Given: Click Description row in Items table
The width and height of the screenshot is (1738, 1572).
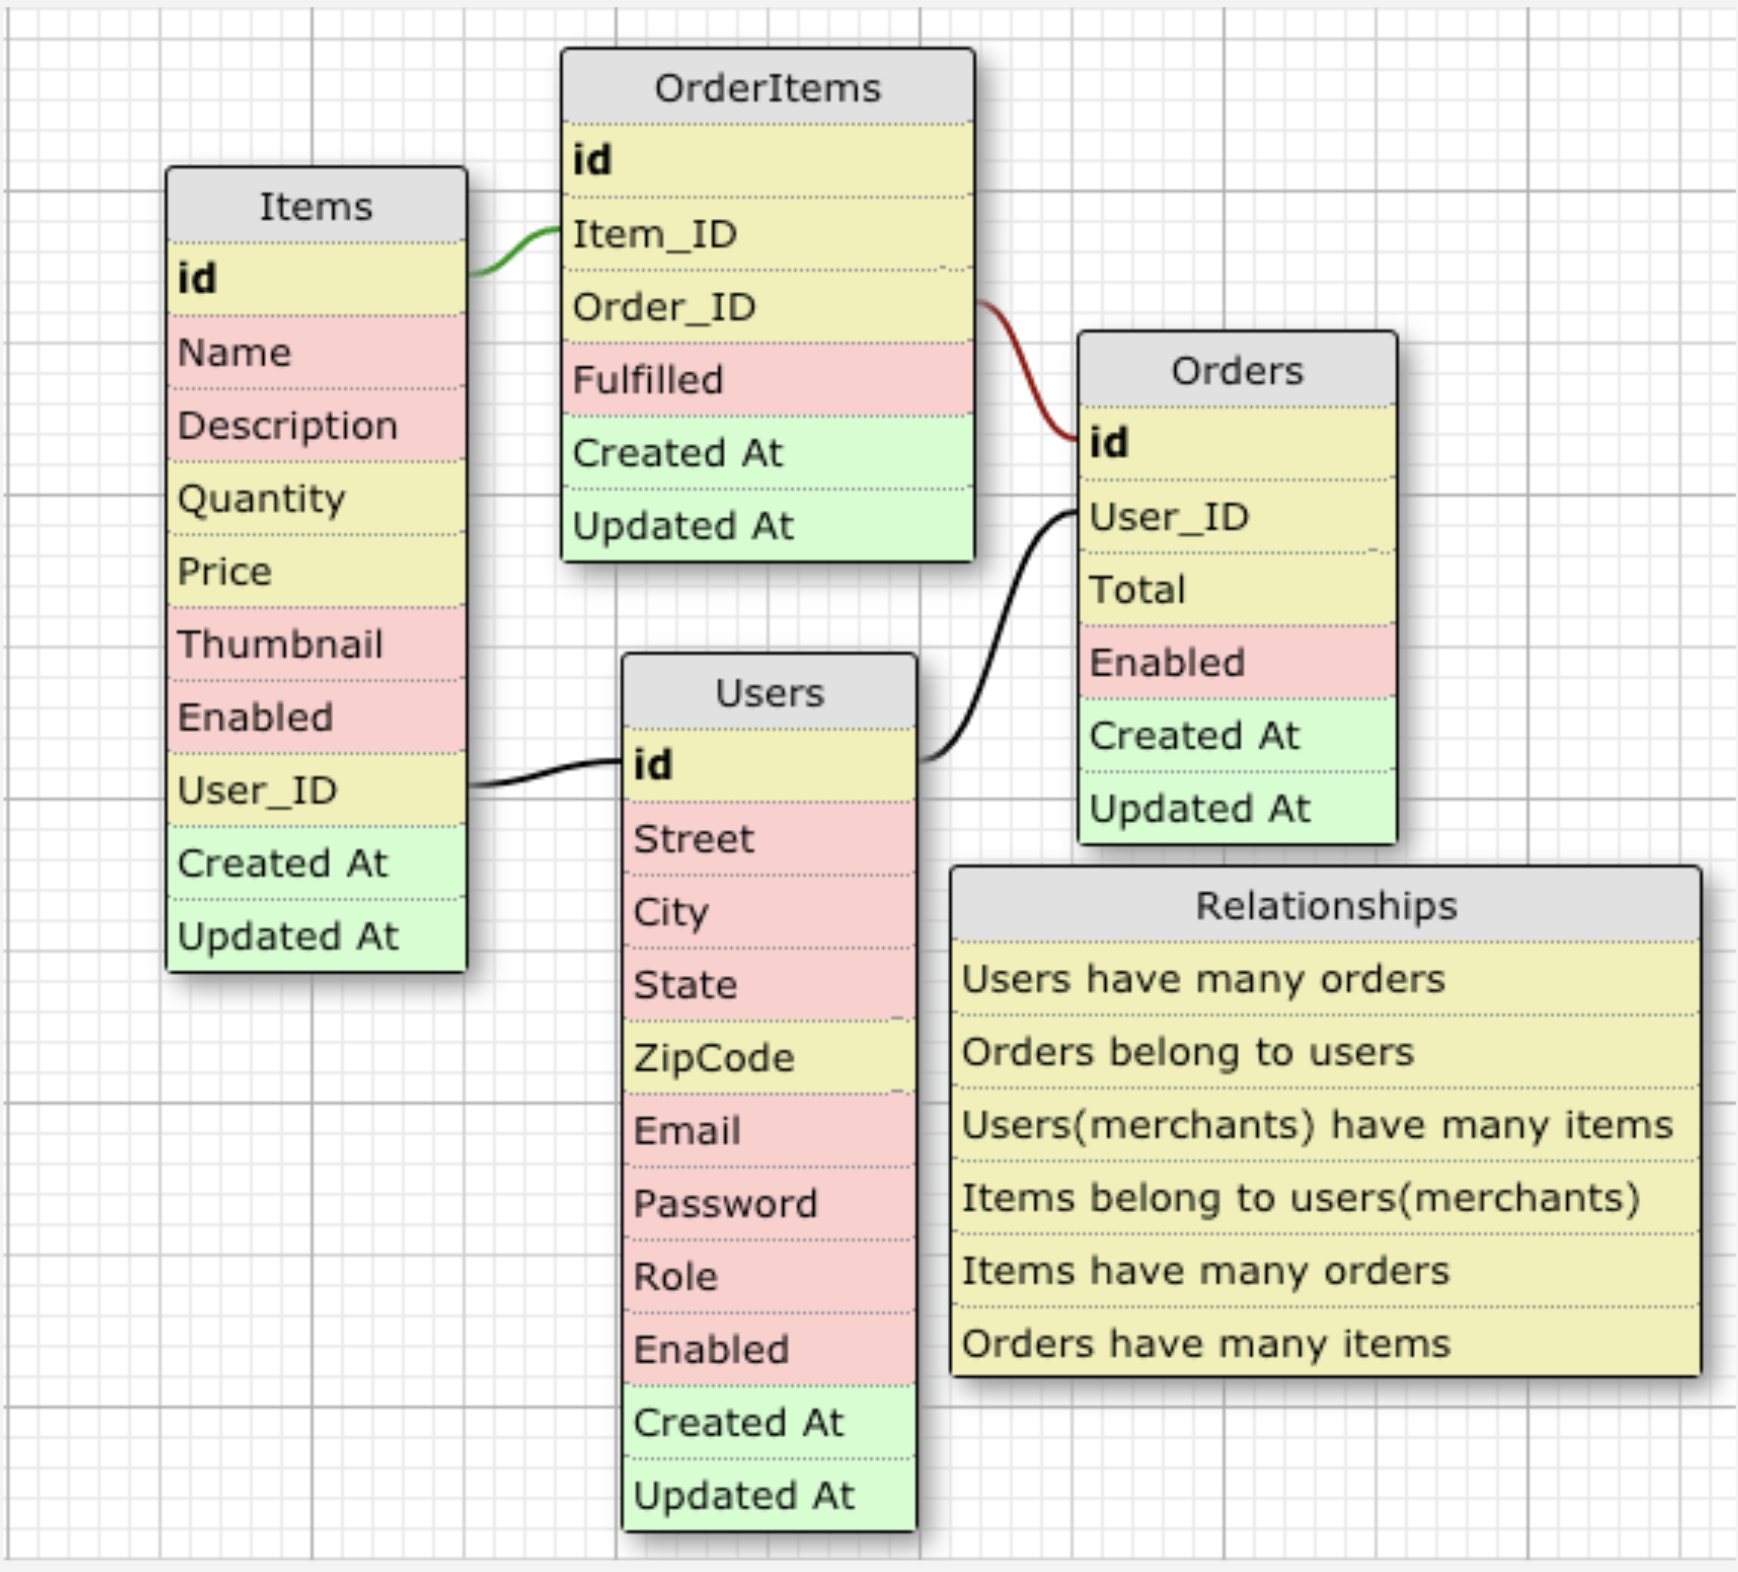Looking at the screenshot, I should [316, 425].
